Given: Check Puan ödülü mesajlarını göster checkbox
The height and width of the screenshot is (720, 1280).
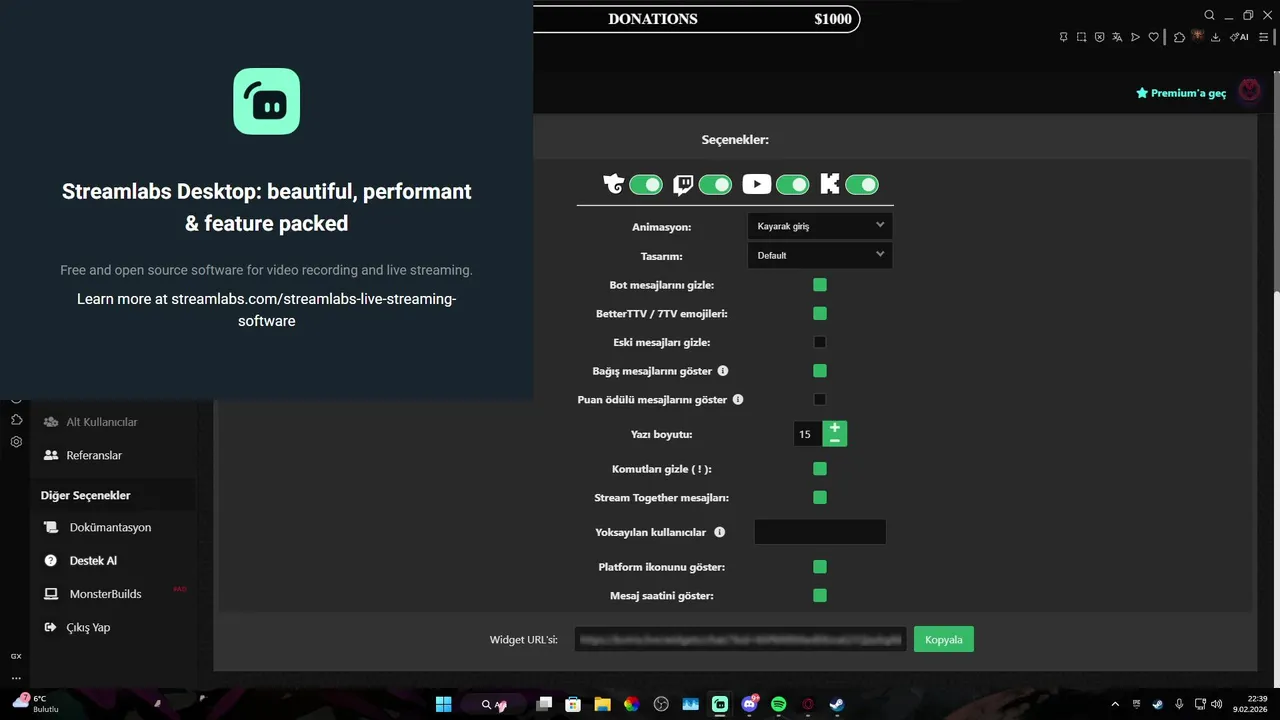Looking at the screenshot, I should (820, 399).
